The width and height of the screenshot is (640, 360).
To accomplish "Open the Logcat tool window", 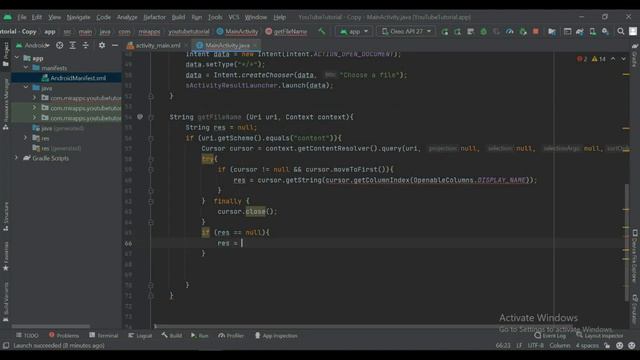I will (x=140, y=336).
